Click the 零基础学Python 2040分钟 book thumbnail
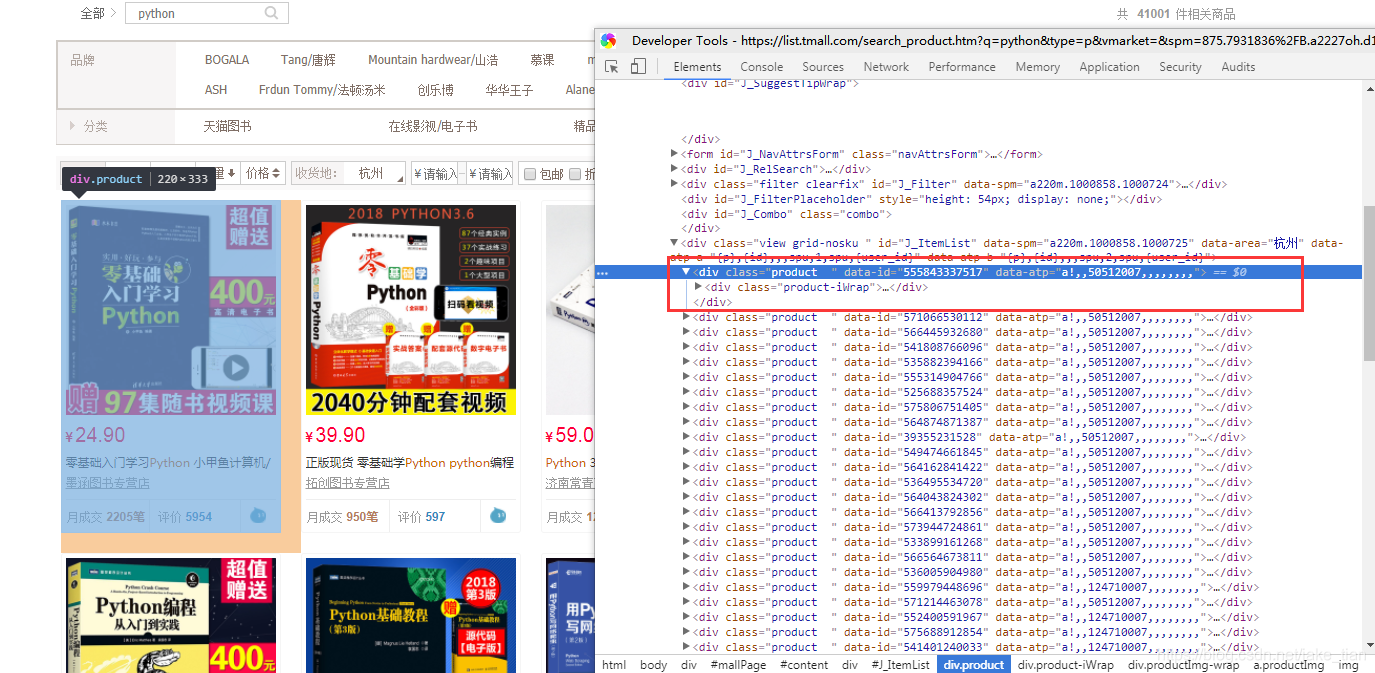 coord(411,310)
